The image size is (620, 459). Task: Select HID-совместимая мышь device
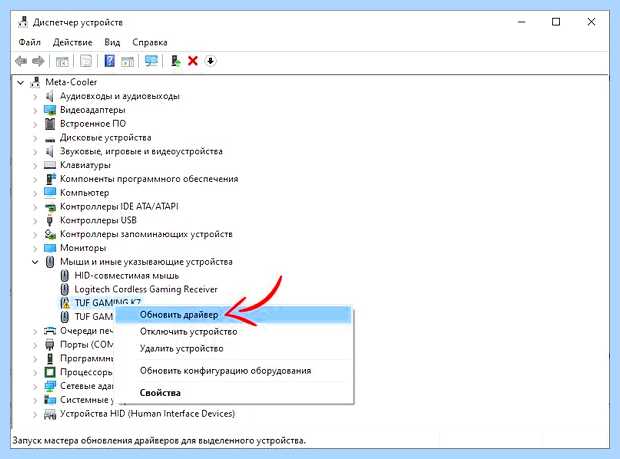coord(127,276)
